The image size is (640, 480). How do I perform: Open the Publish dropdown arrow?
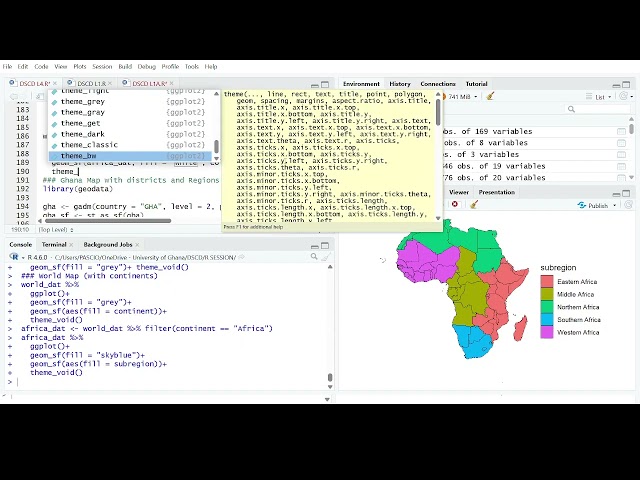coord(614,205)
